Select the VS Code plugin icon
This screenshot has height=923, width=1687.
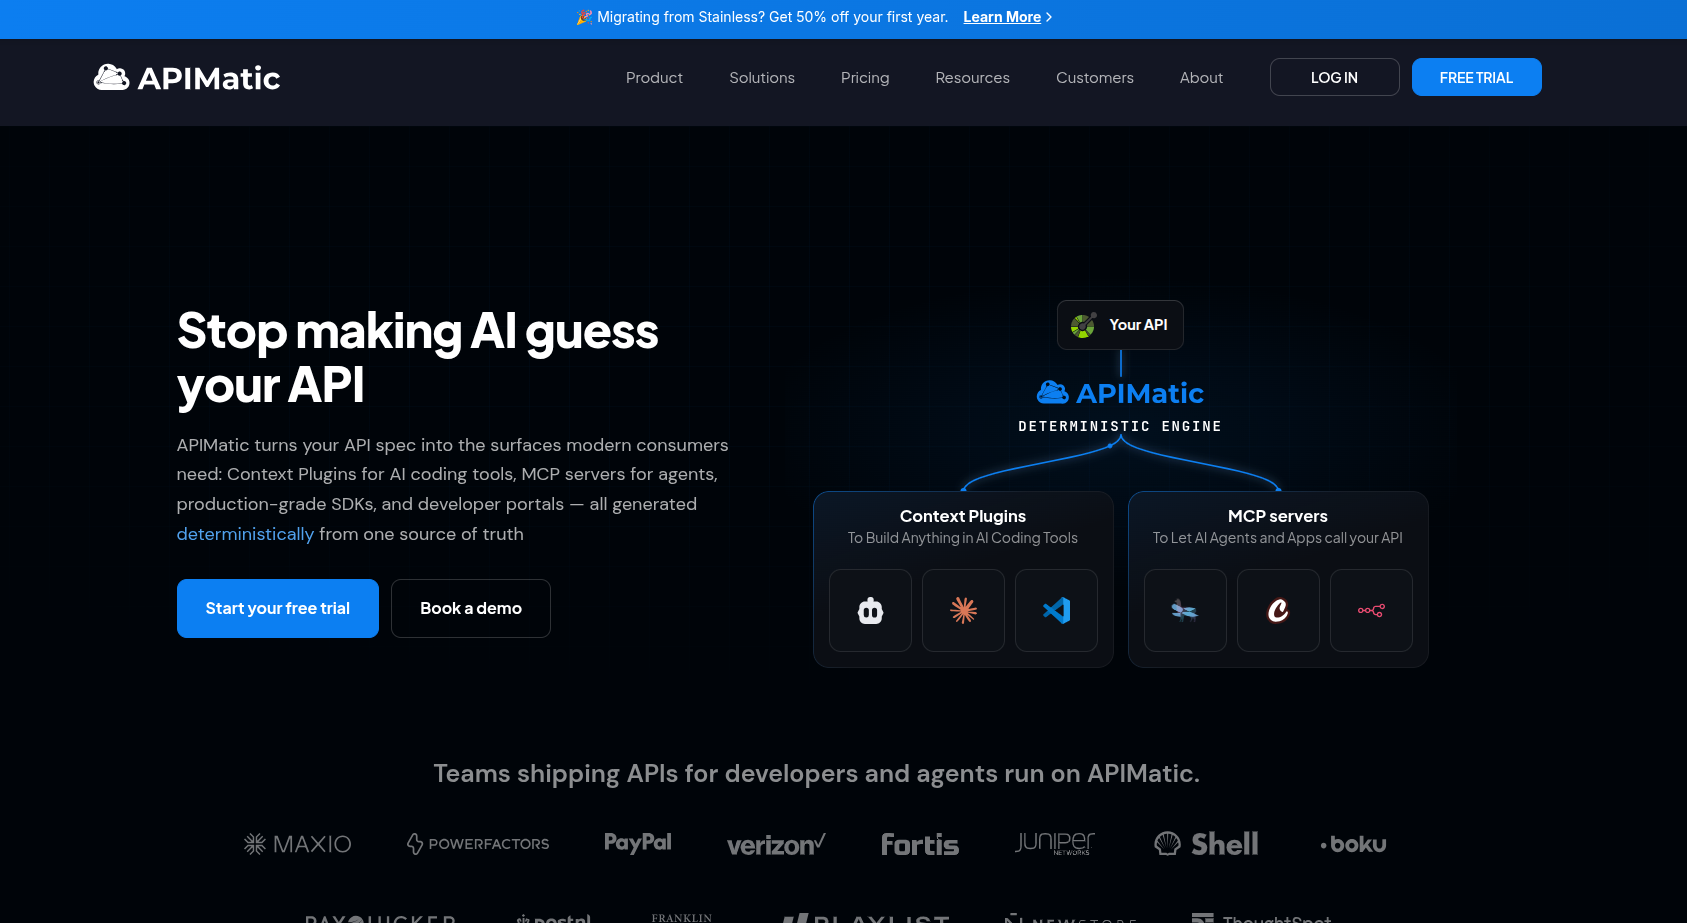click(1056, 610)
